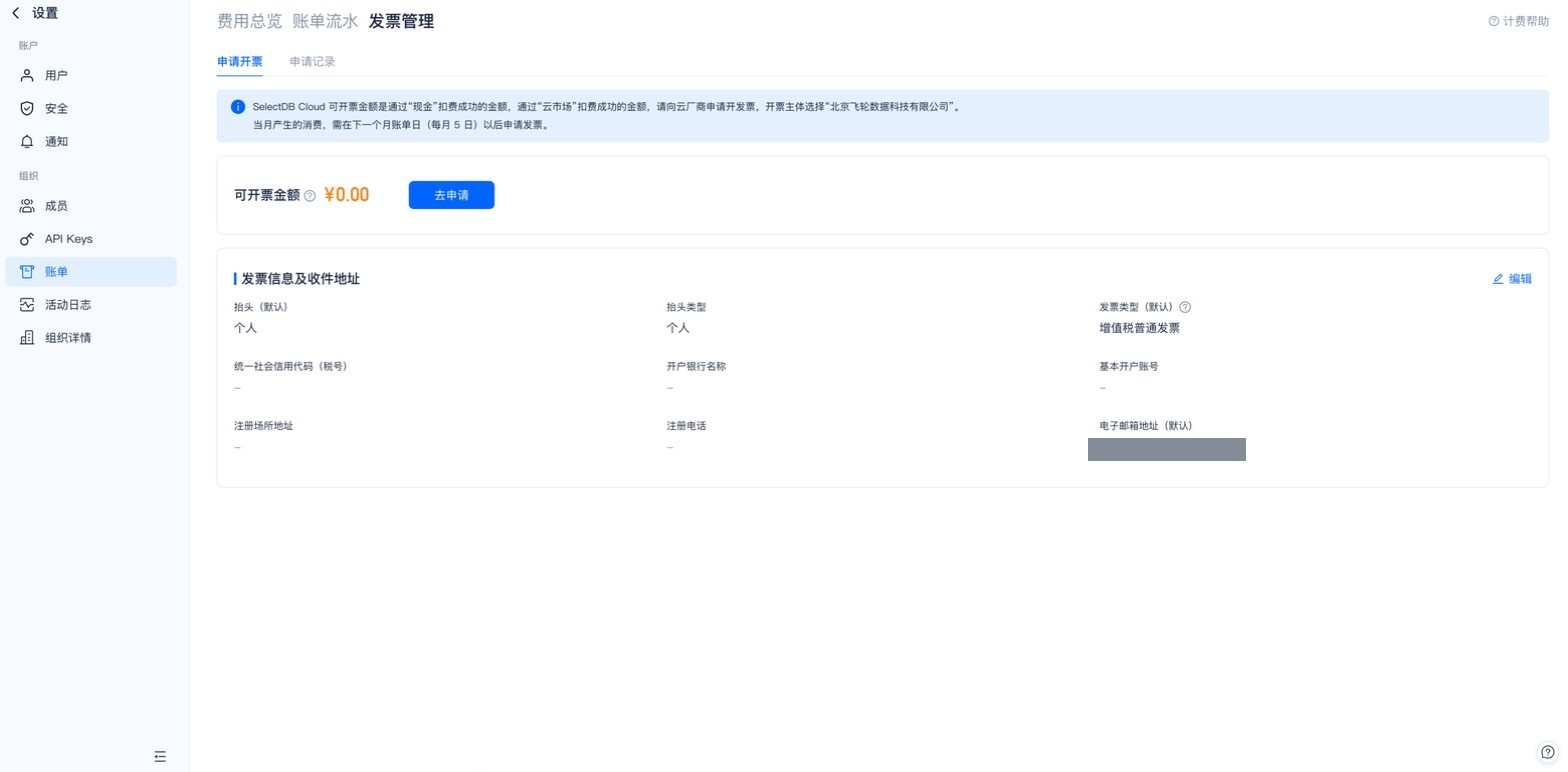Screen dimensions: 1568x772
Task: Select the 注册场所地址 label
Action: coord(263,426)
